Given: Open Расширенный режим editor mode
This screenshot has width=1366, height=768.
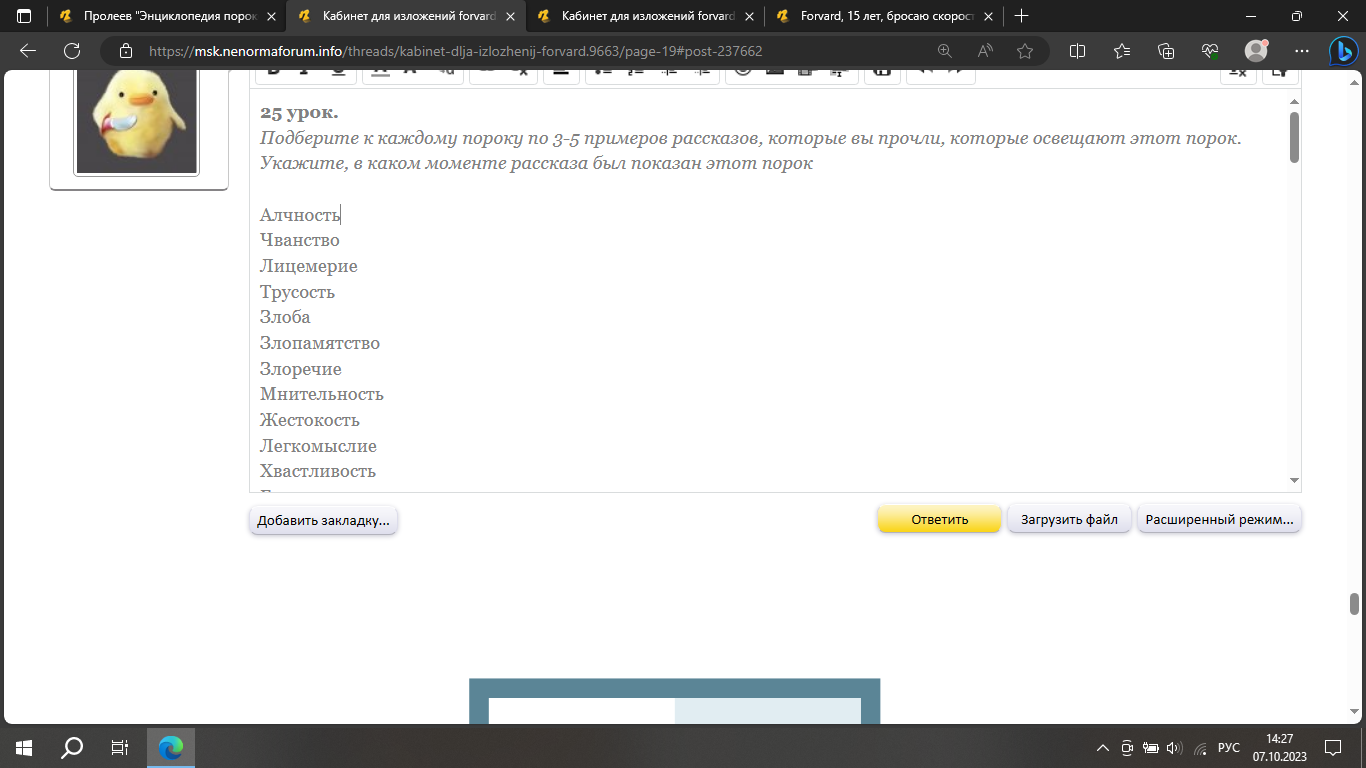Looking at the screenshot, I should 1219,520.
